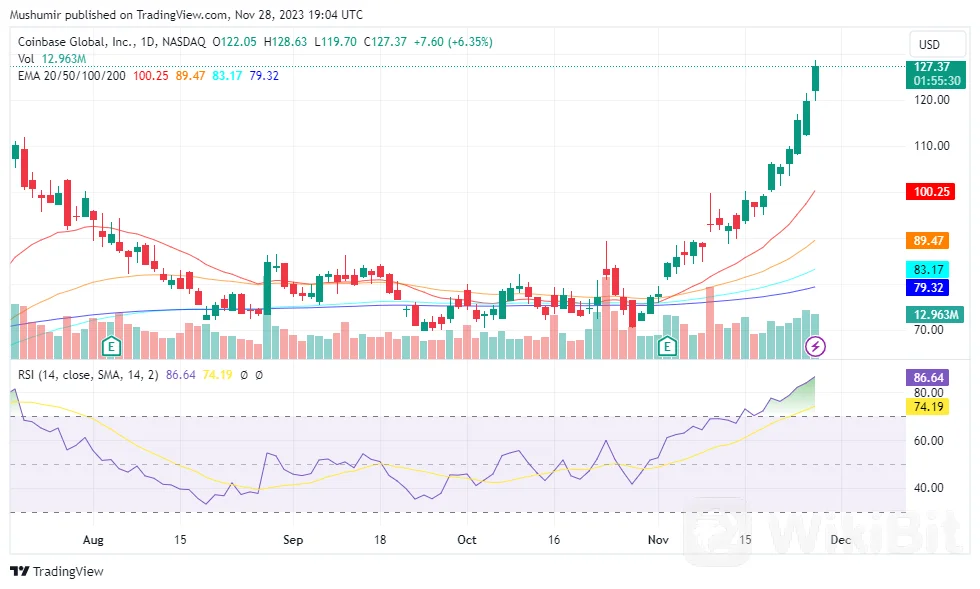Click the RSI (14, close, SMA, 14, 2) legend
The image size is (980, 589).
89,375
